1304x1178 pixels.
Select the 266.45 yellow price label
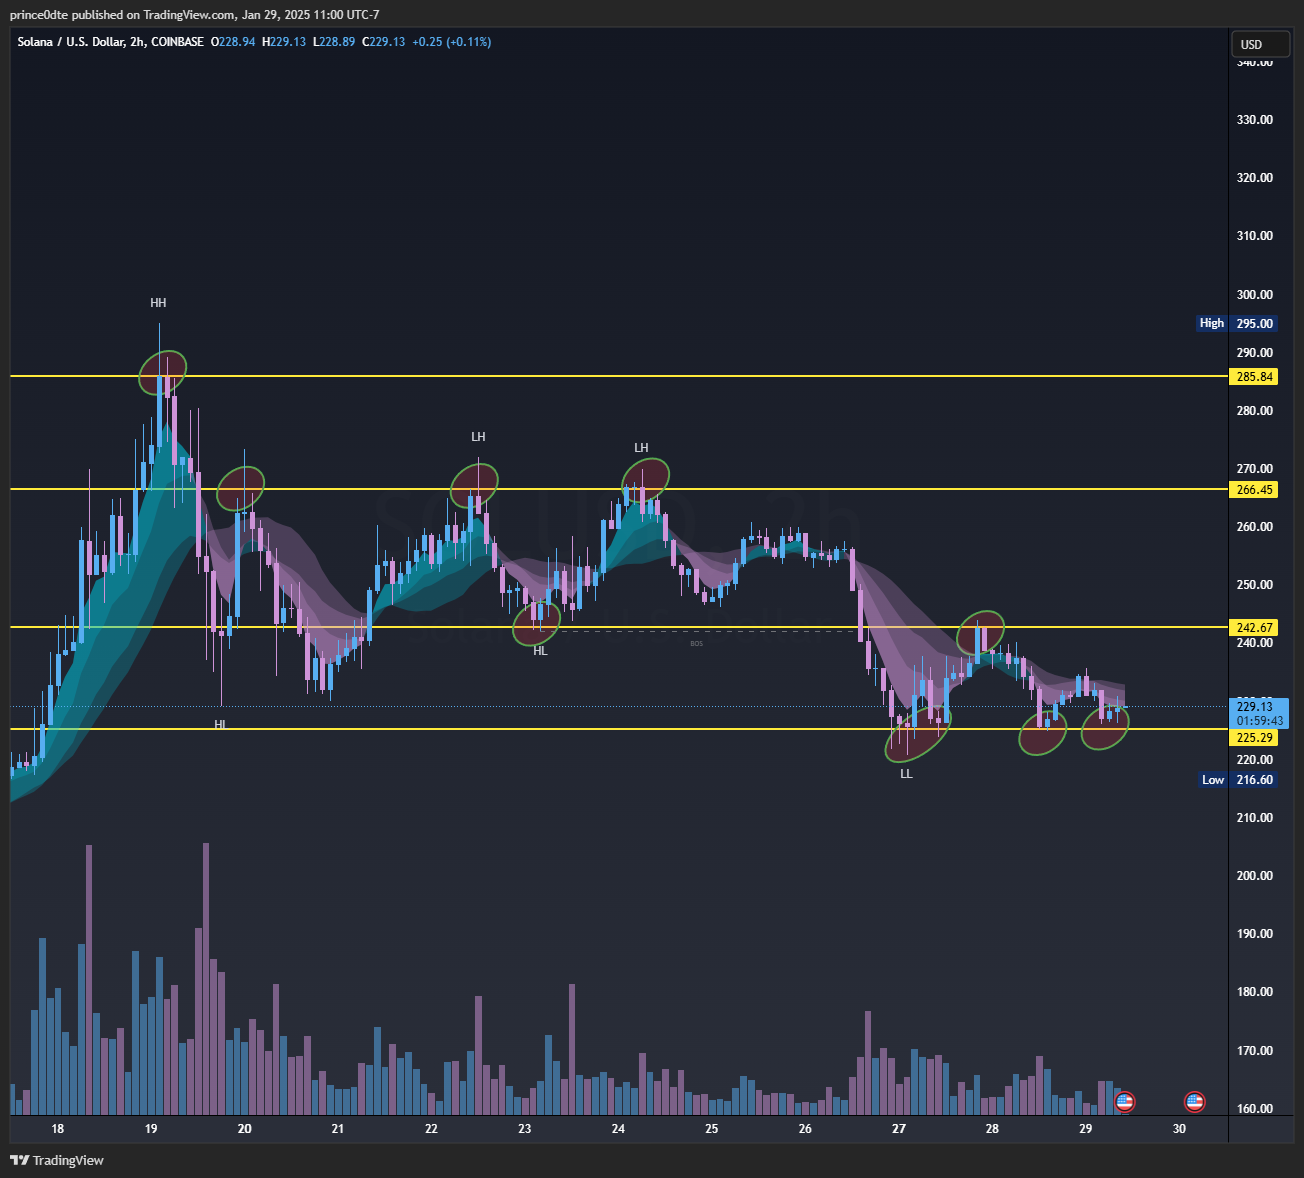(x=1255, y=490)
